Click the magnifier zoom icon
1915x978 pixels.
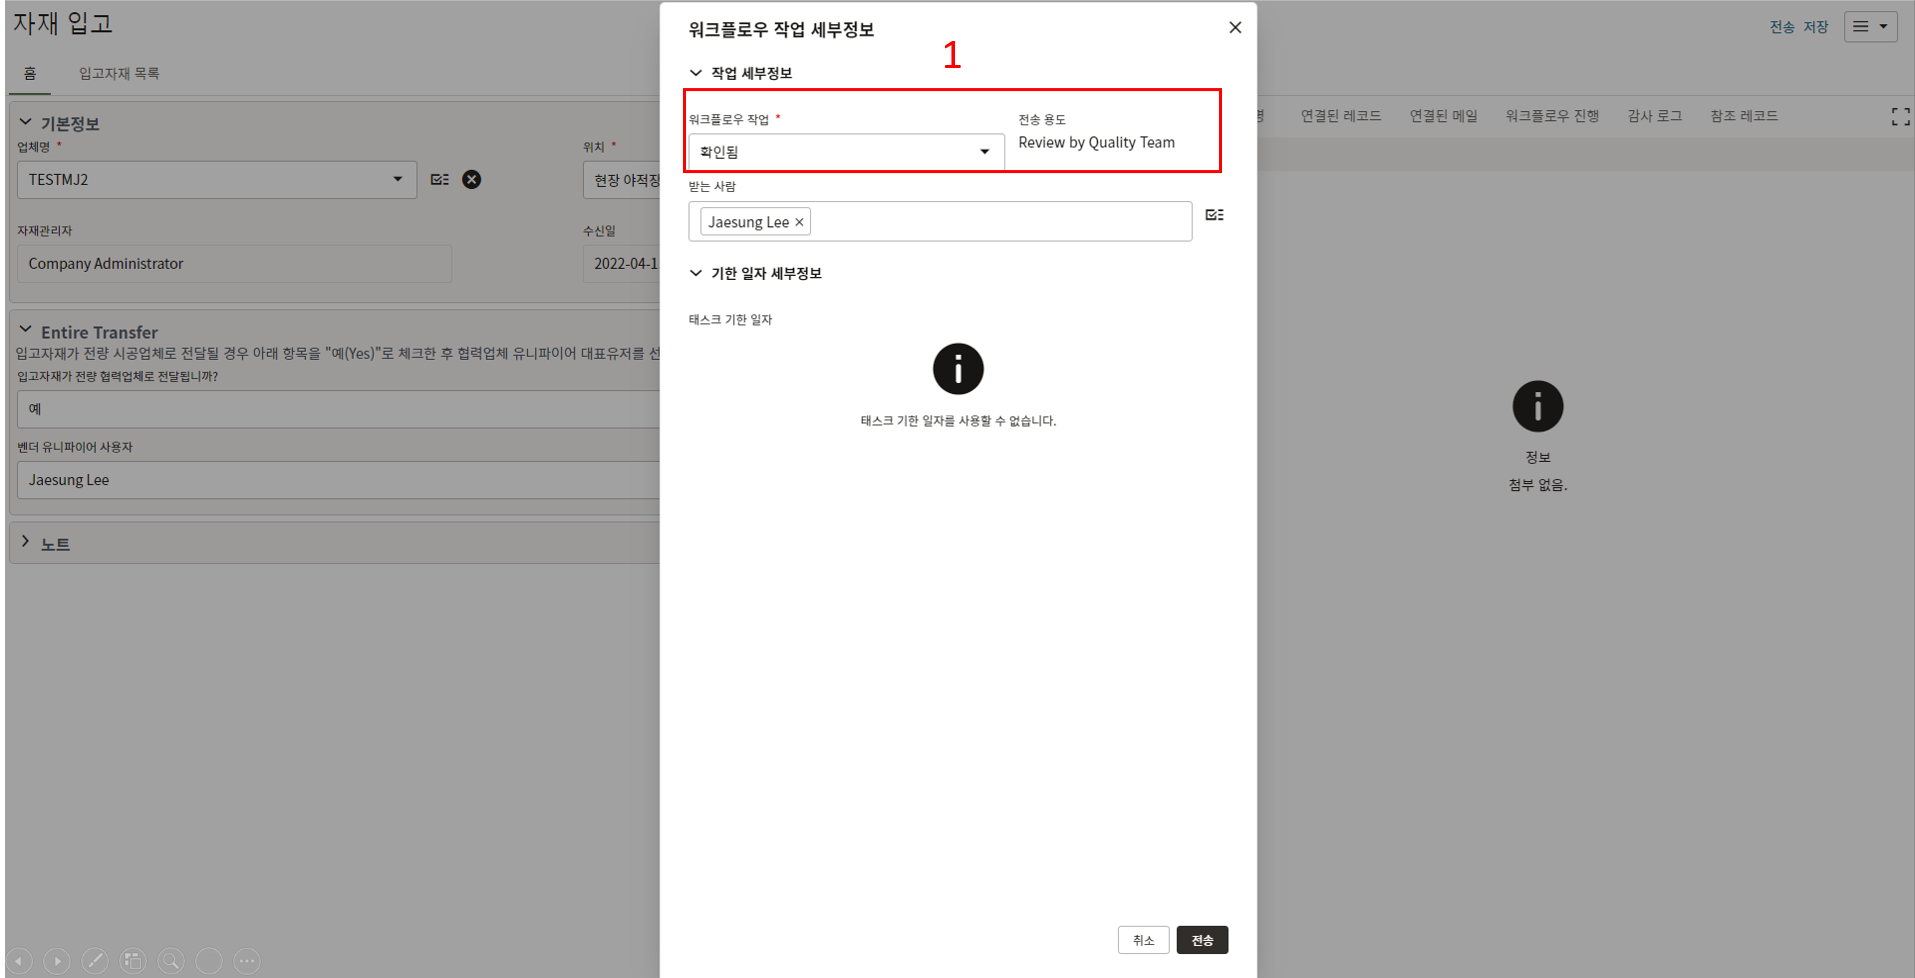tap(171, 961)
